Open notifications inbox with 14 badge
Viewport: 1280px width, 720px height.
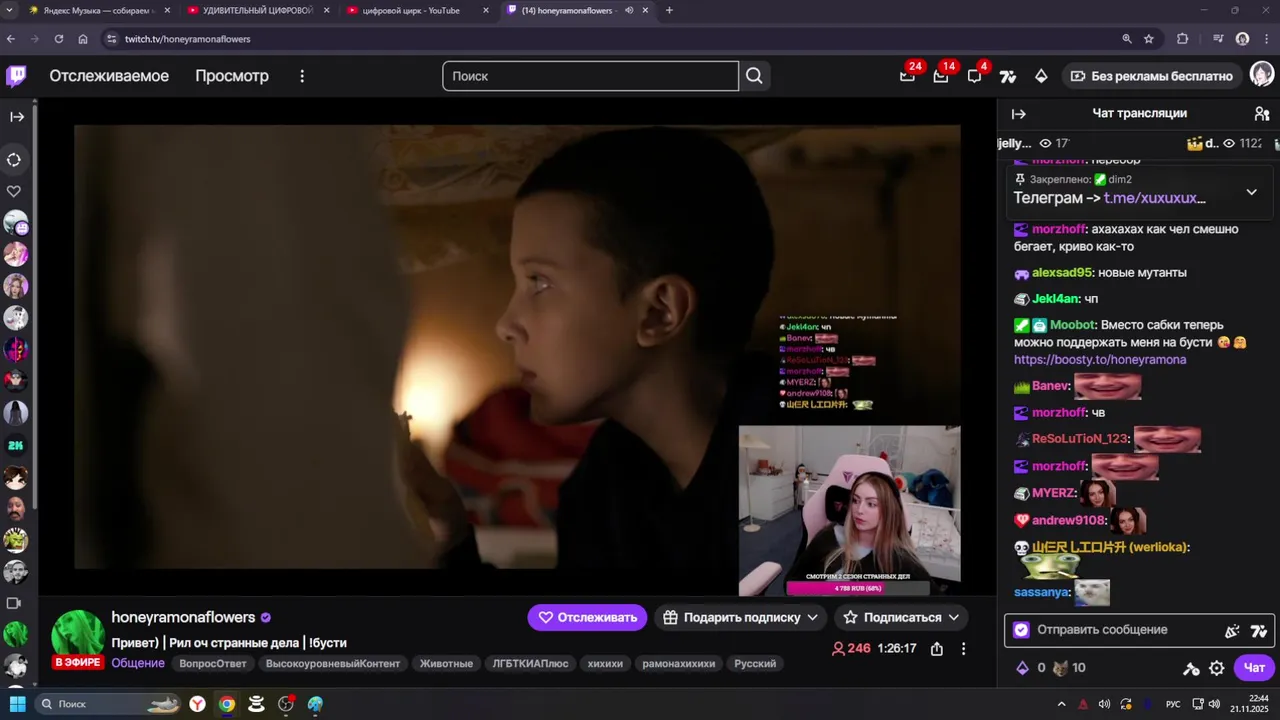tap(941, 76)
